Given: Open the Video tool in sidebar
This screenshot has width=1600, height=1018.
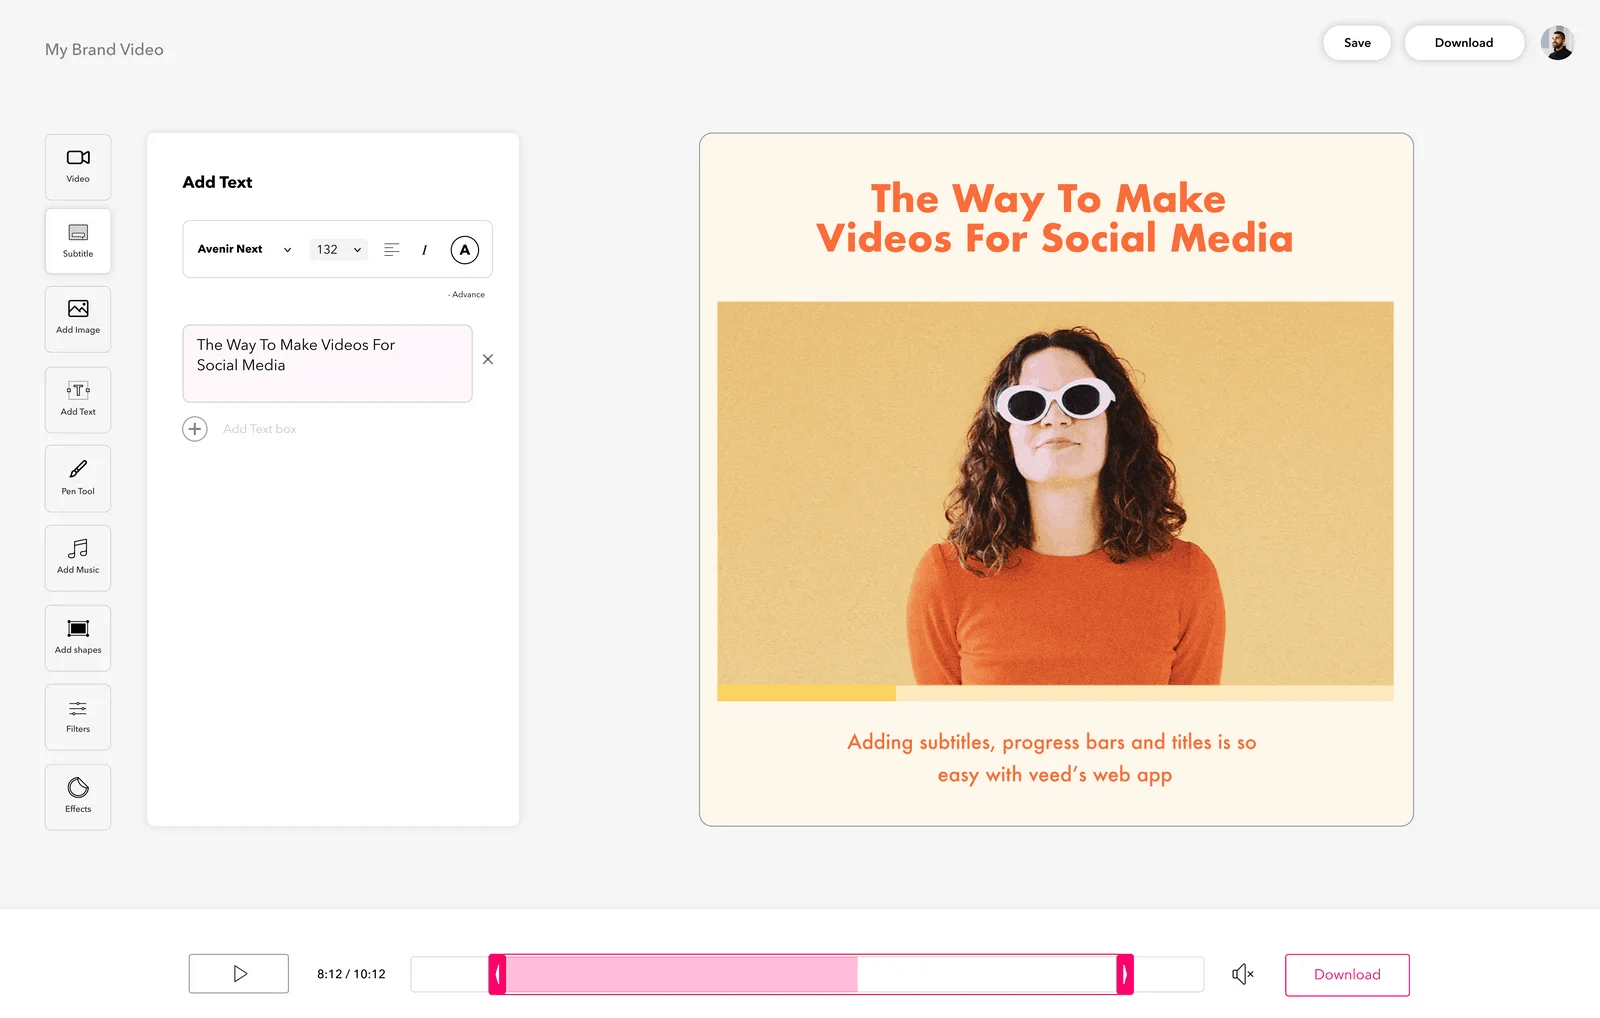Looking at the screenshot, I should coord(78,166).
